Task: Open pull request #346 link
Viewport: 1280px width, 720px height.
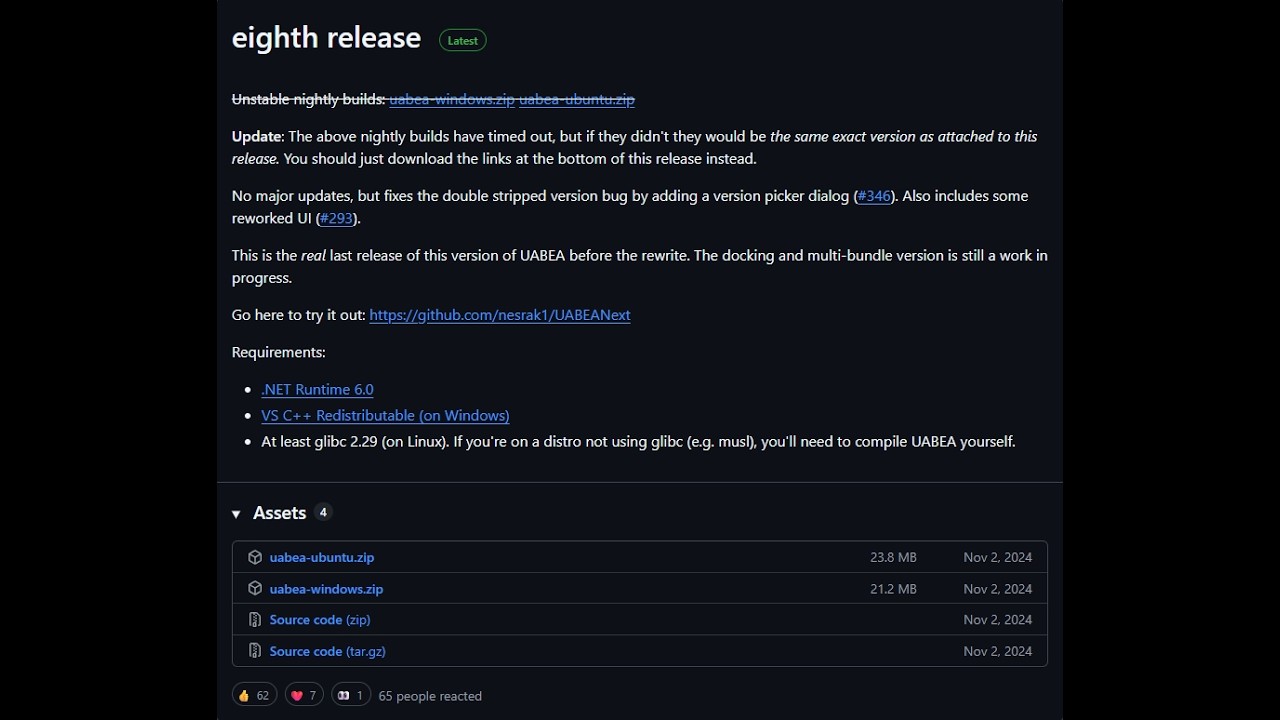Action: [874, 196]
